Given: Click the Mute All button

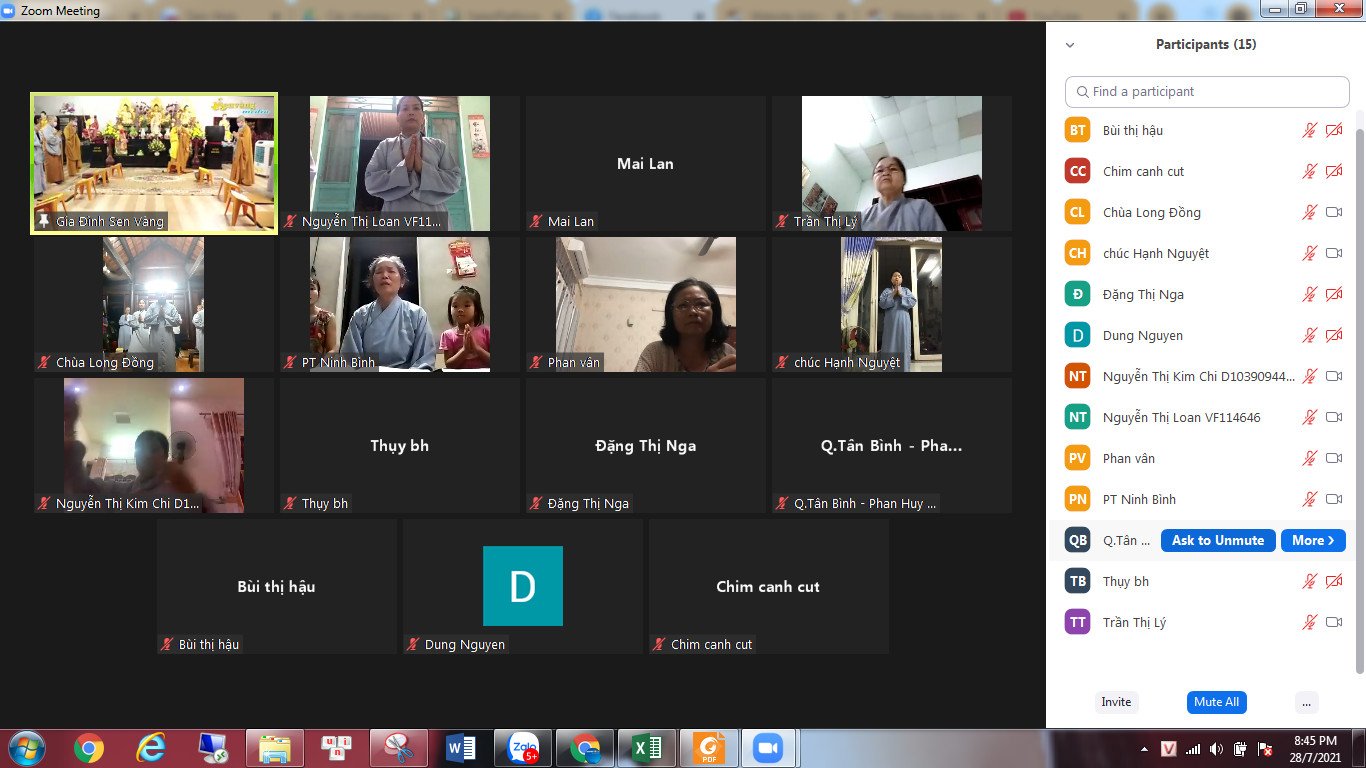Looking at the screenshot, I should pos(1216,702).
